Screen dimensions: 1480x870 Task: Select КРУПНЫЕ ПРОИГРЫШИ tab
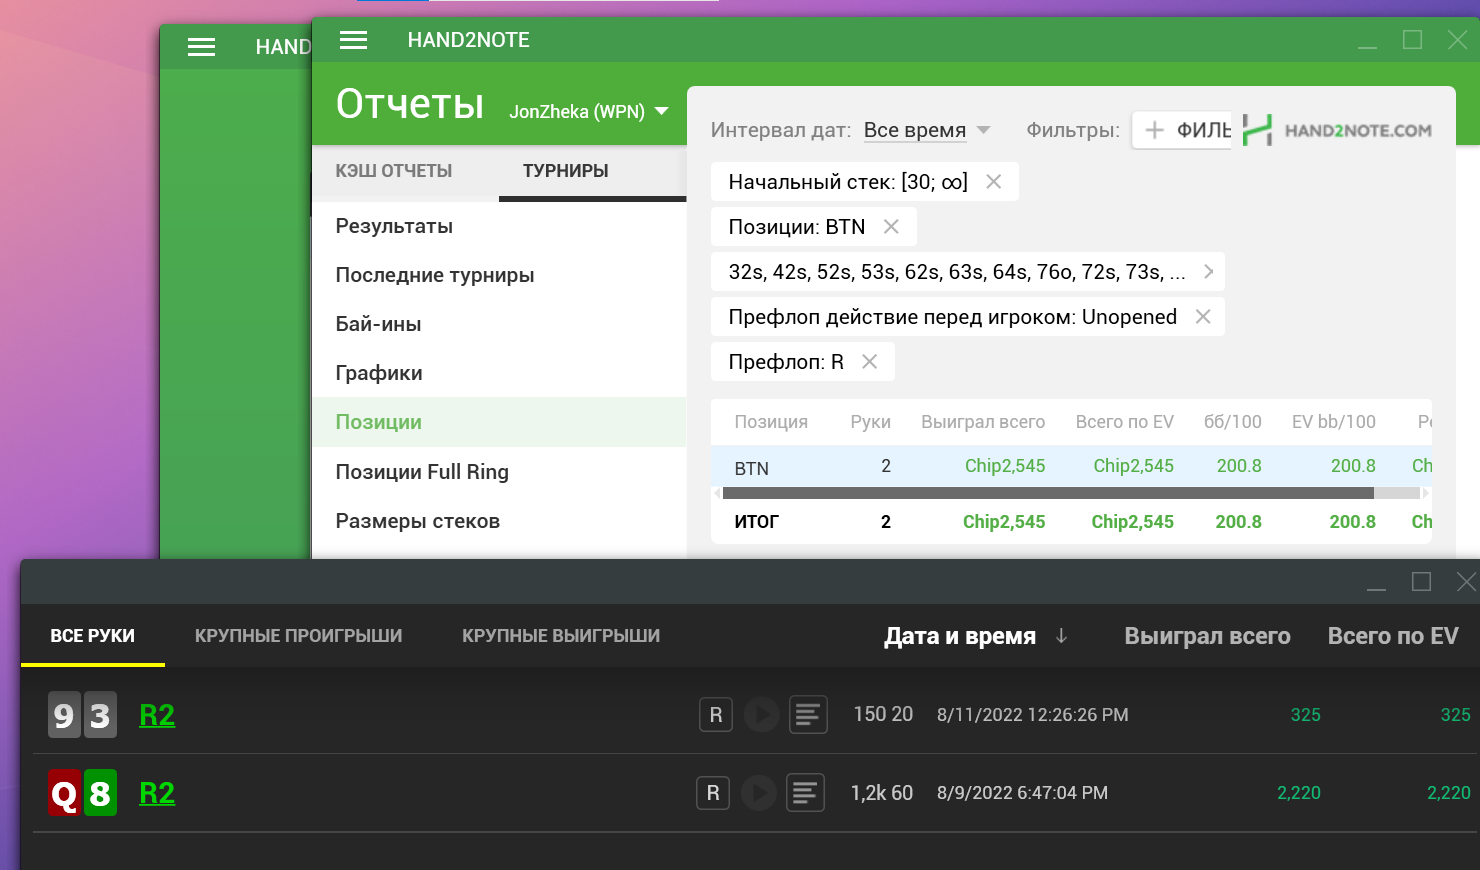coord(299,636)
